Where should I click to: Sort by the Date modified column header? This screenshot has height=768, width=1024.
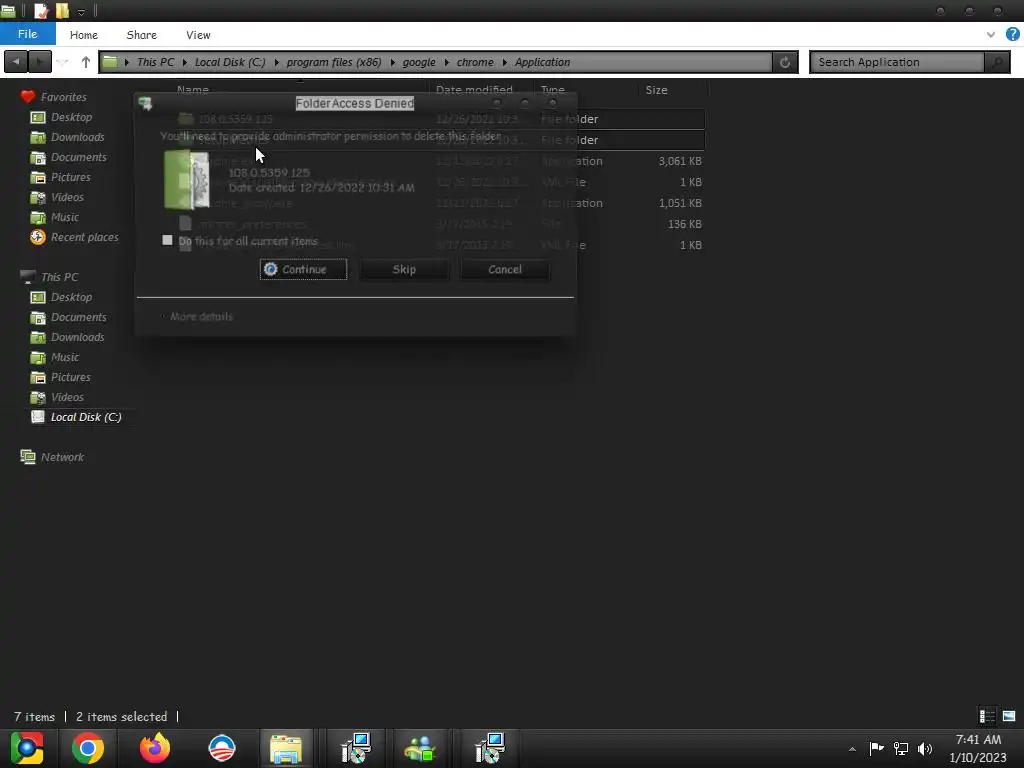click(475, 90)
